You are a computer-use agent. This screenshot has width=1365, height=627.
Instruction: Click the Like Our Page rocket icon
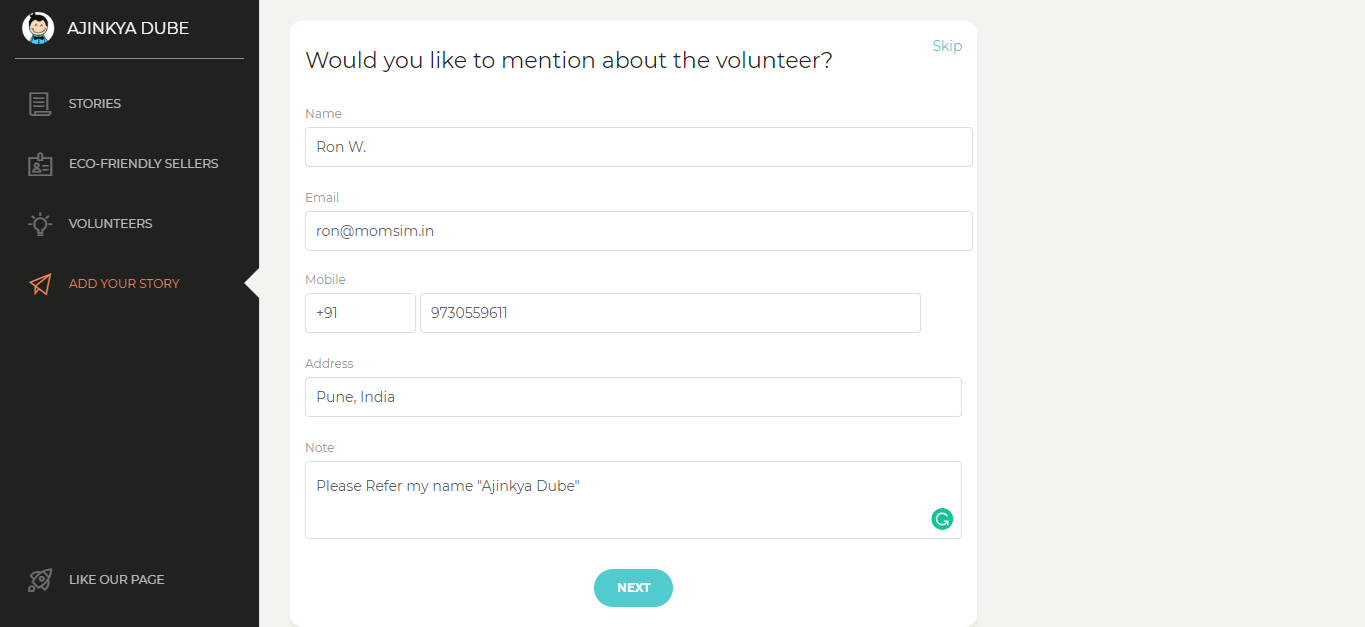[x=40, y=580]
